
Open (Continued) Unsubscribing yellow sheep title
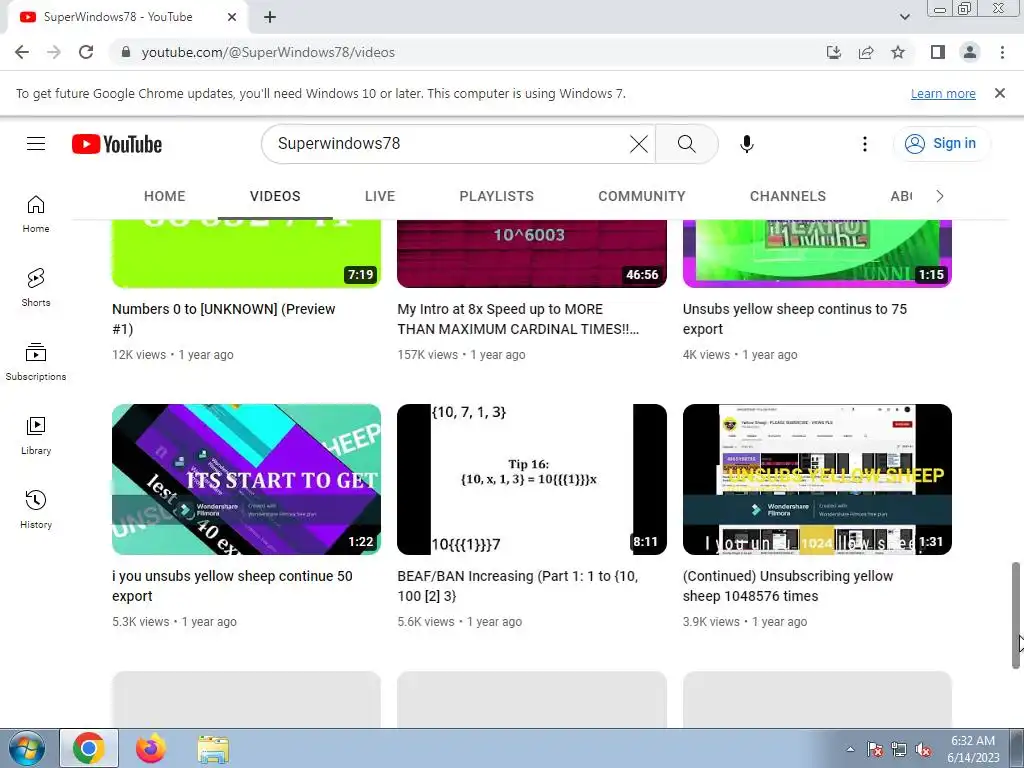click(788, 586)
